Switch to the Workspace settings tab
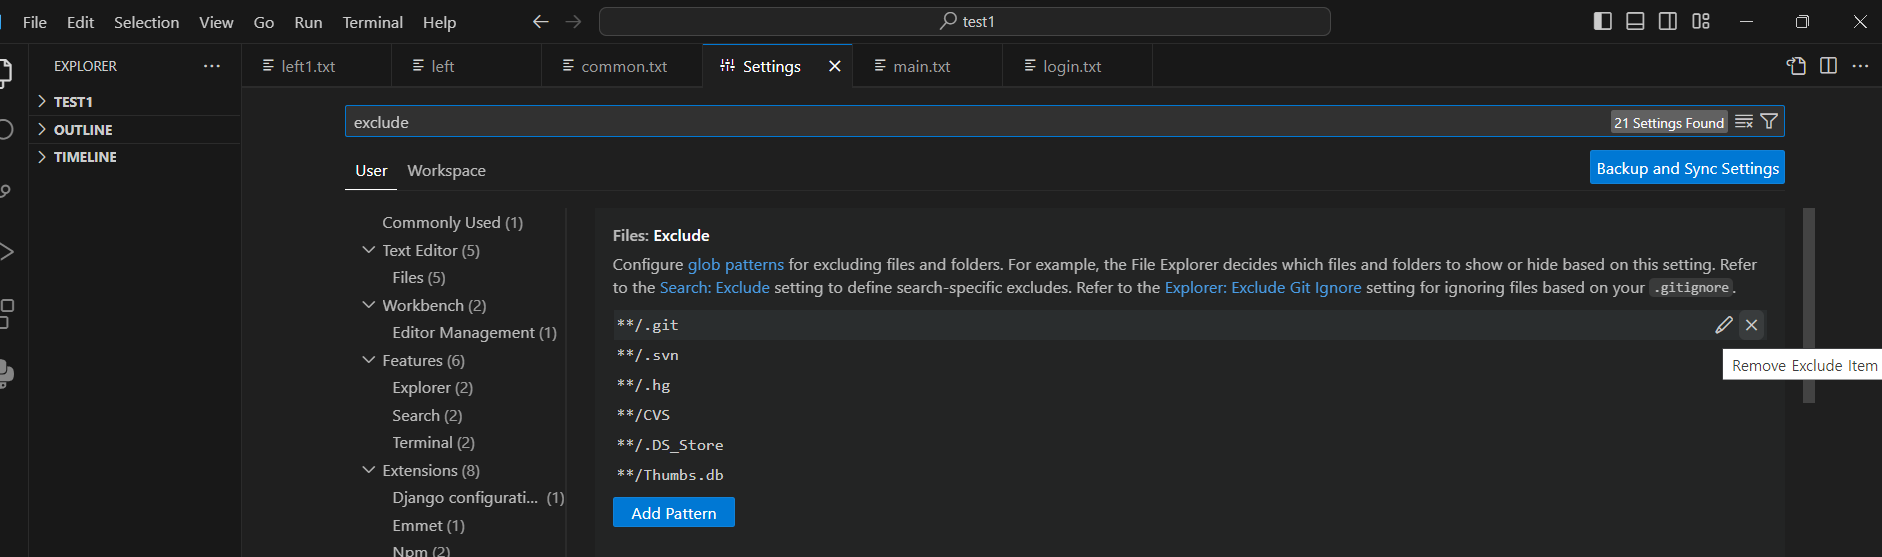This screenshot has width=1882, height=557. (x=446, y=171)
